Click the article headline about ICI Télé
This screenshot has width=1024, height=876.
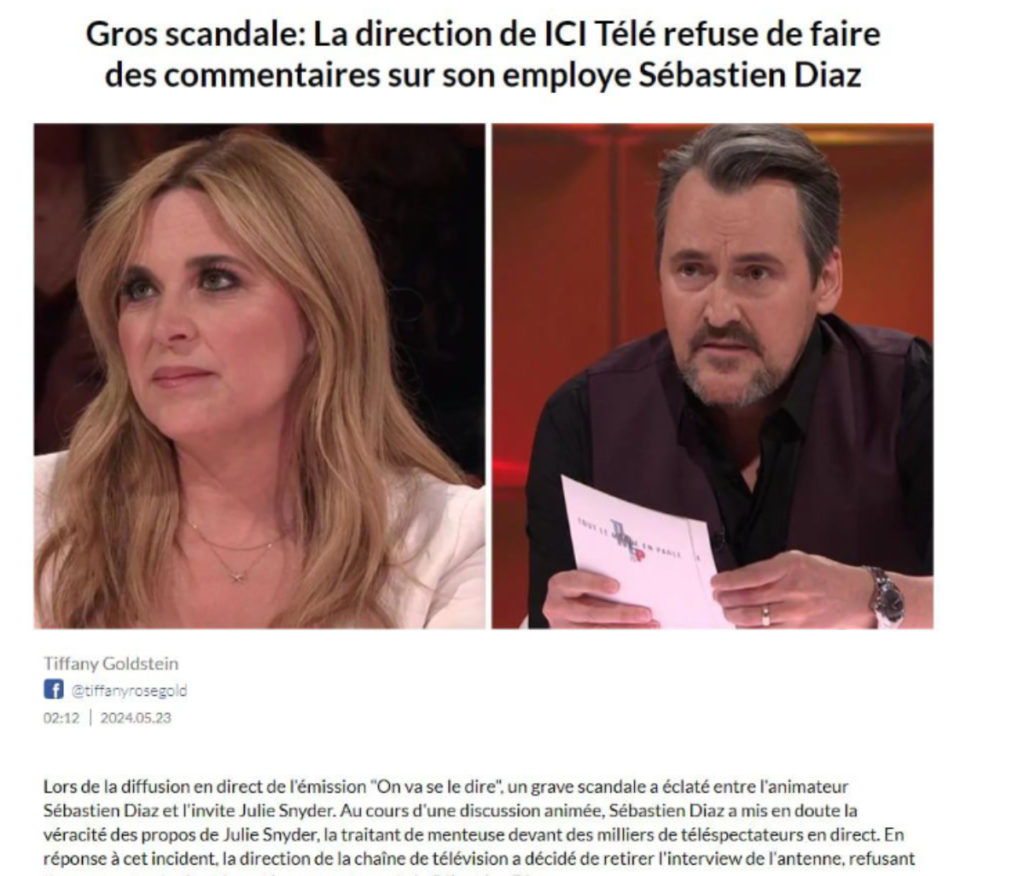pos(483,55)
